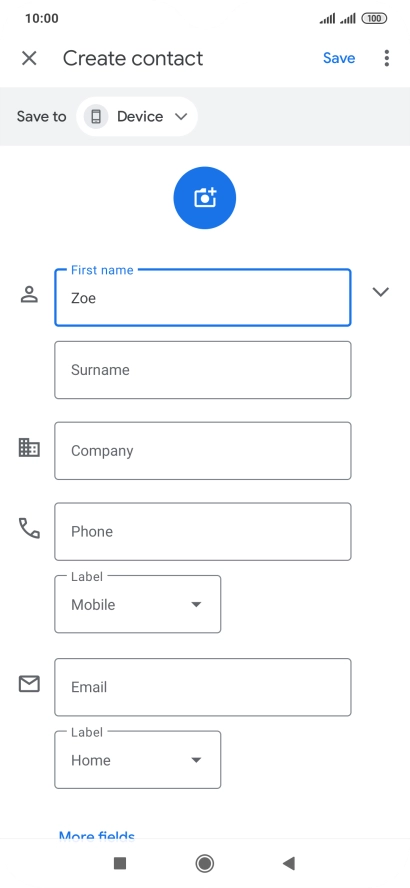Focus the Email address field
Screen dimensions: 410x888
tap(203, 687)
